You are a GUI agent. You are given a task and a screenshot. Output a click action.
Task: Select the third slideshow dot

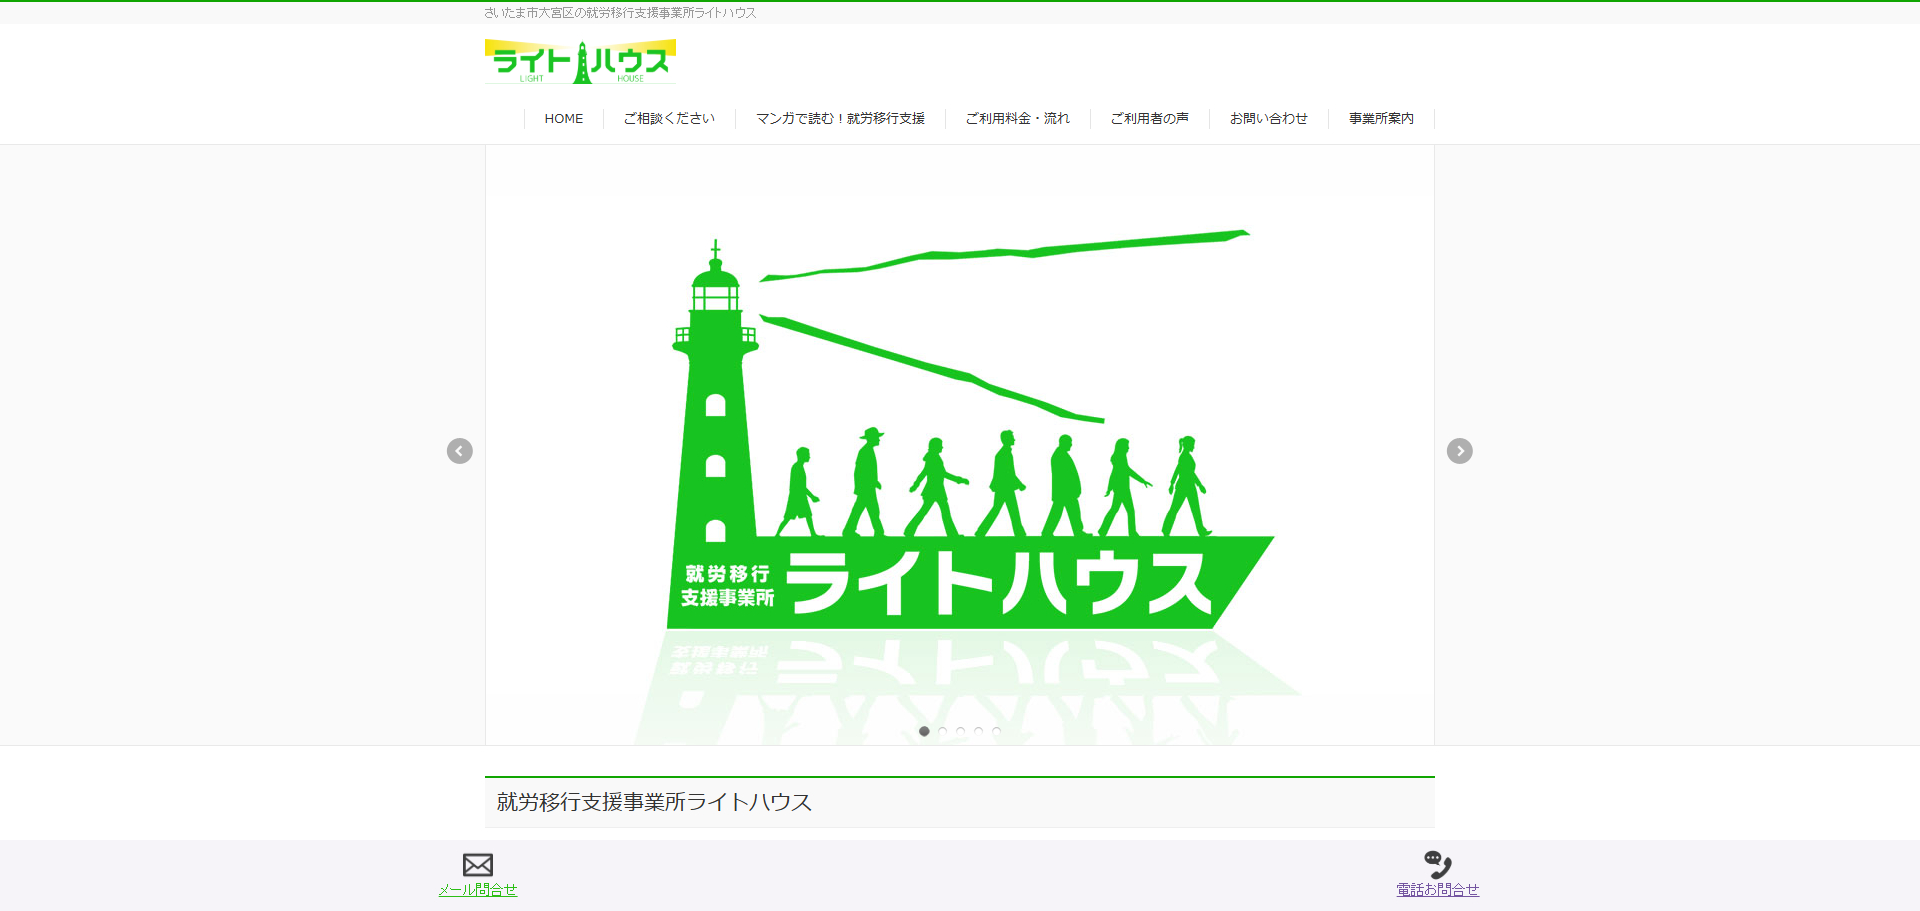click(960, 731)
